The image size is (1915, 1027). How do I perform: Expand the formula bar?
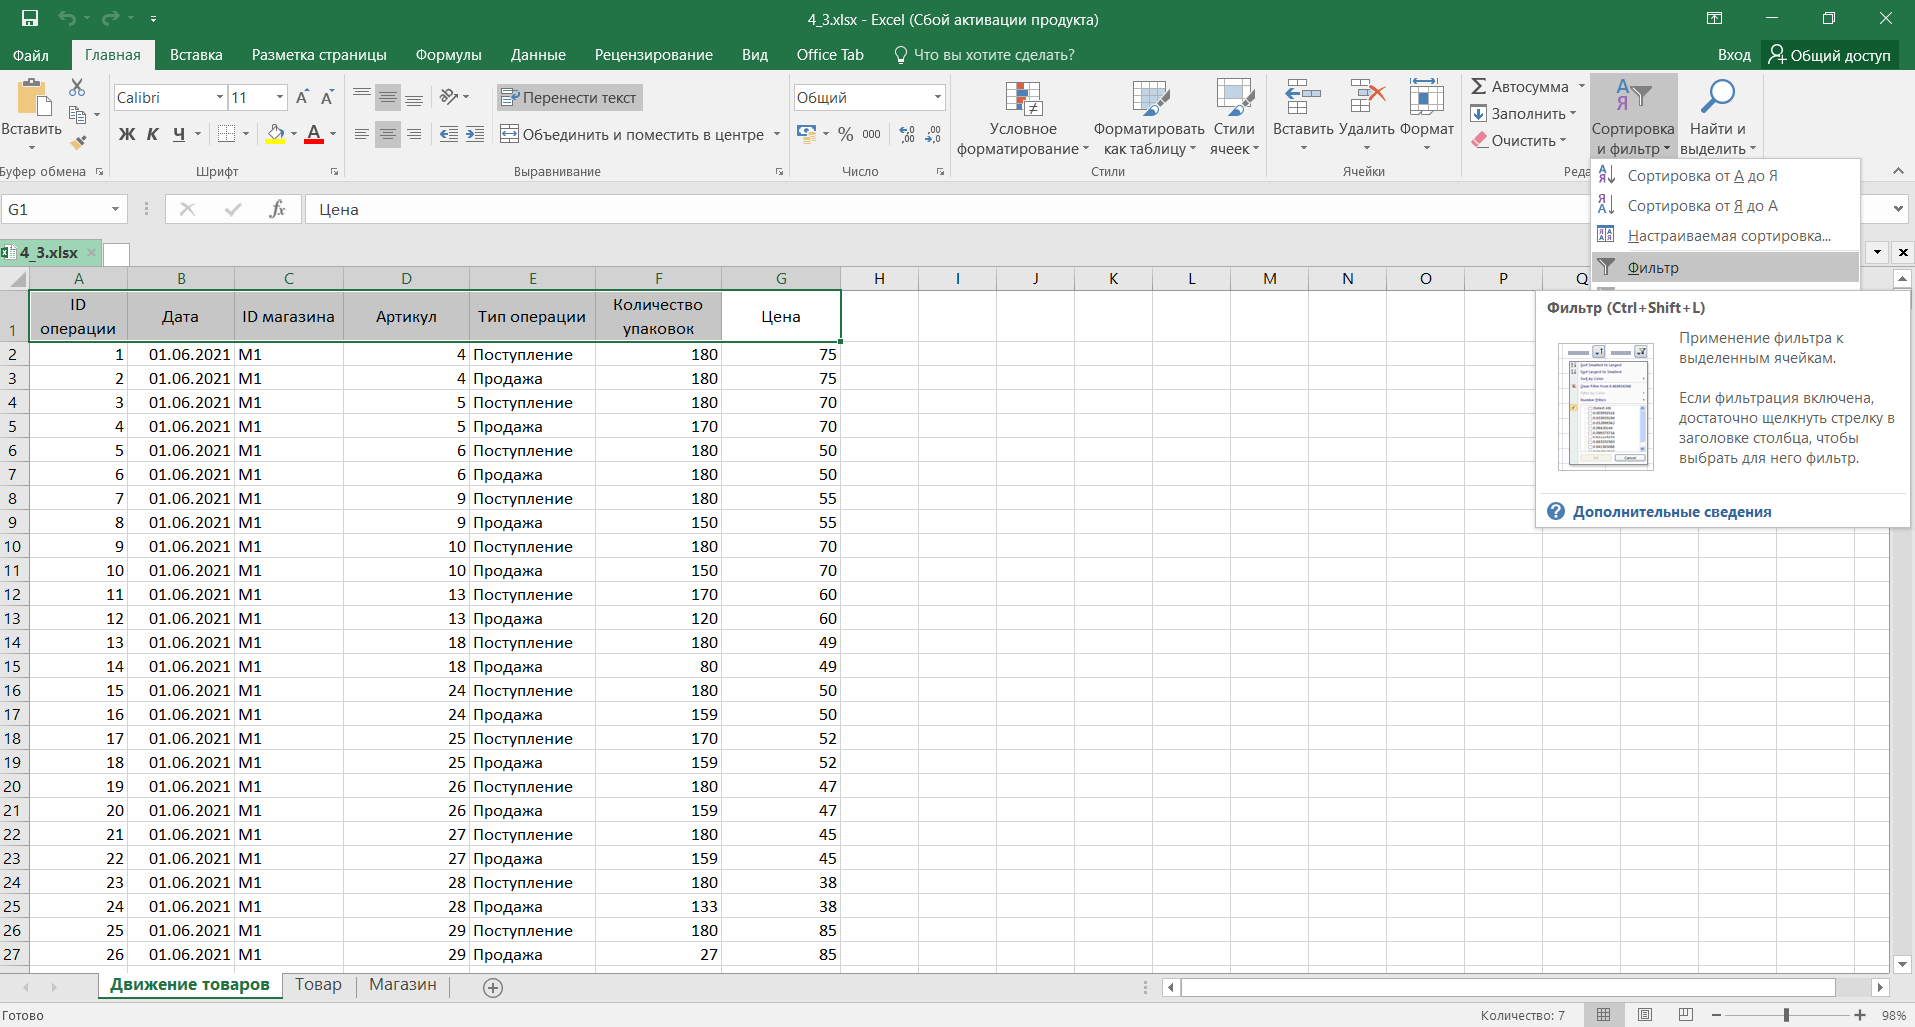click(x=1898, y=209)
